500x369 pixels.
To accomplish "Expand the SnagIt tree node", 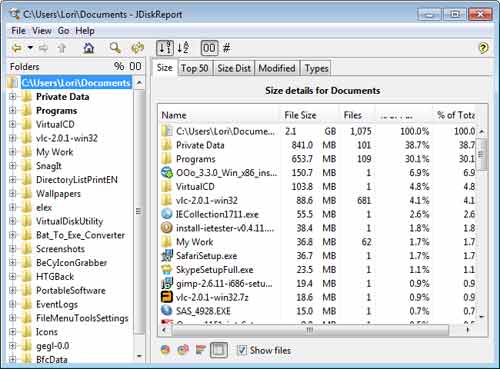I will click(x=12, y=166).
